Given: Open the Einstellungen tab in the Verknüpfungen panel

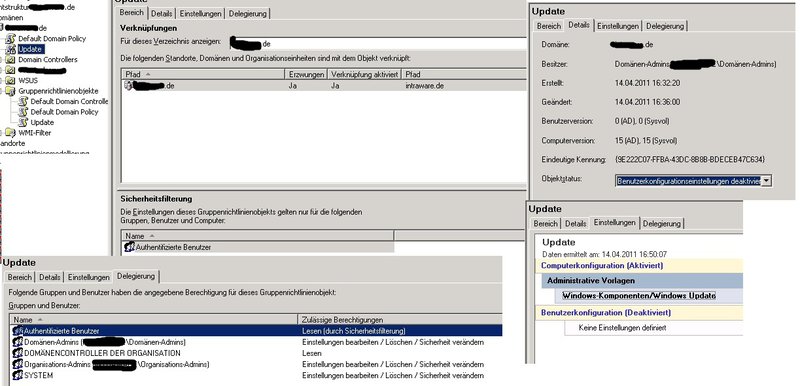Looking at the screenshot, I should coord(201,14).
